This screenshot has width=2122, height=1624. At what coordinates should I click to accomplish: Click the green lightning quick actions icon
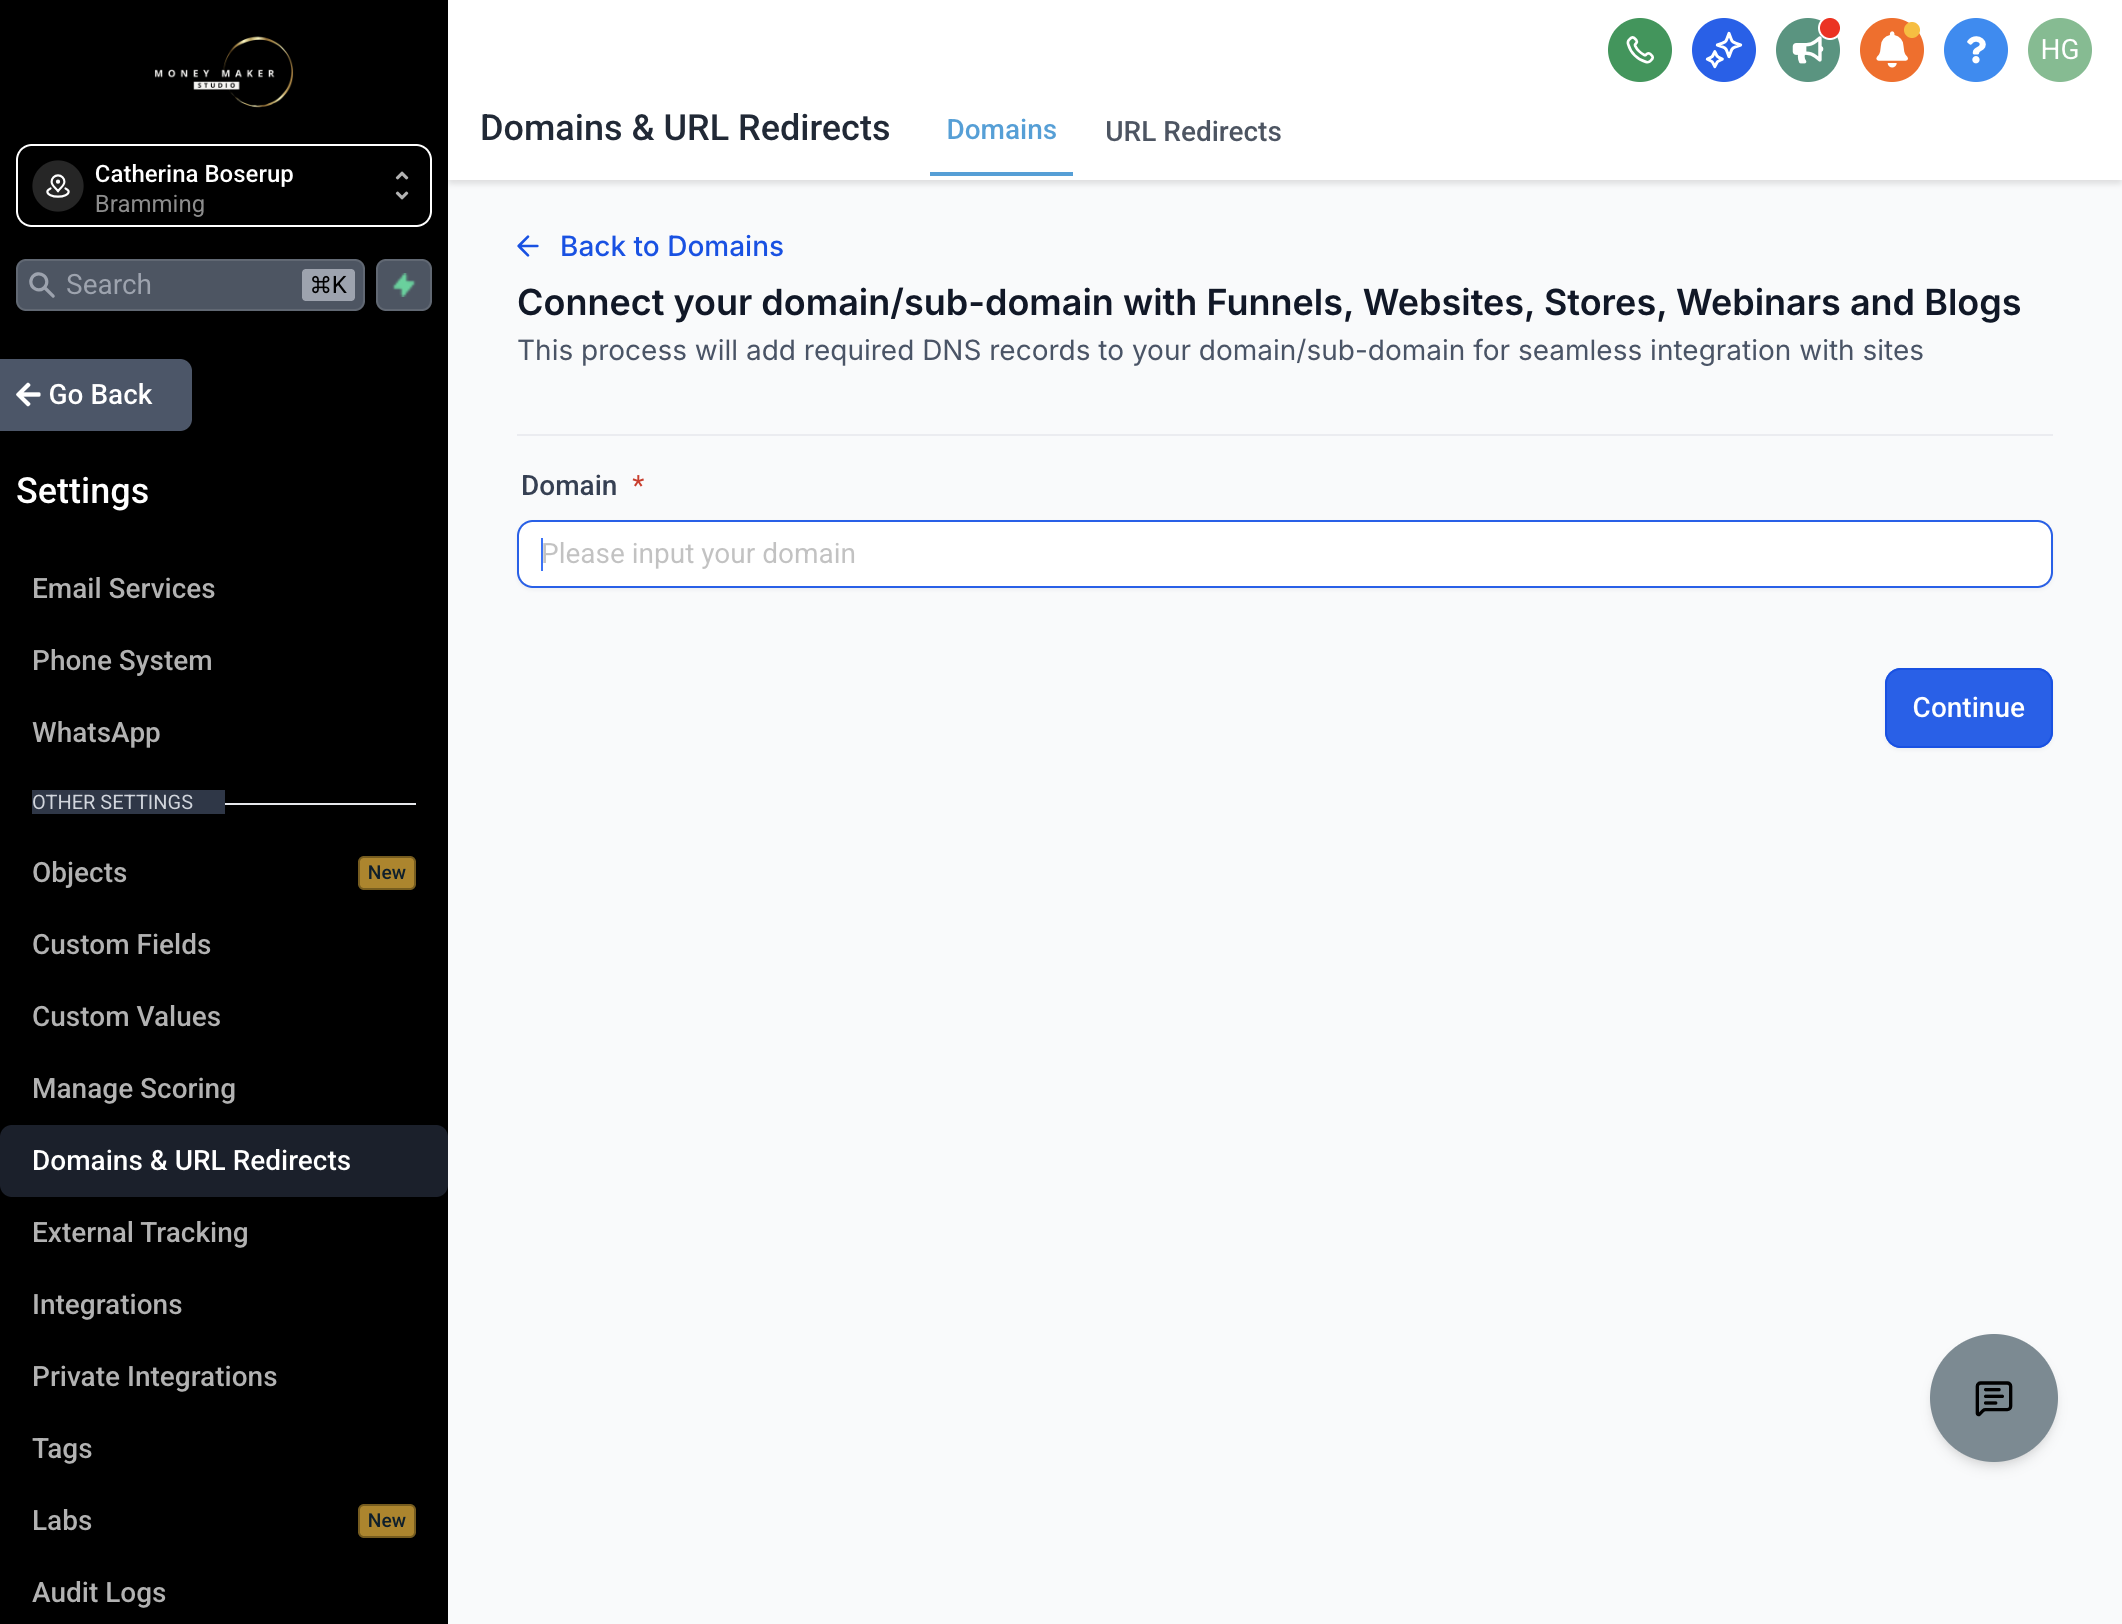coord(404,285)
